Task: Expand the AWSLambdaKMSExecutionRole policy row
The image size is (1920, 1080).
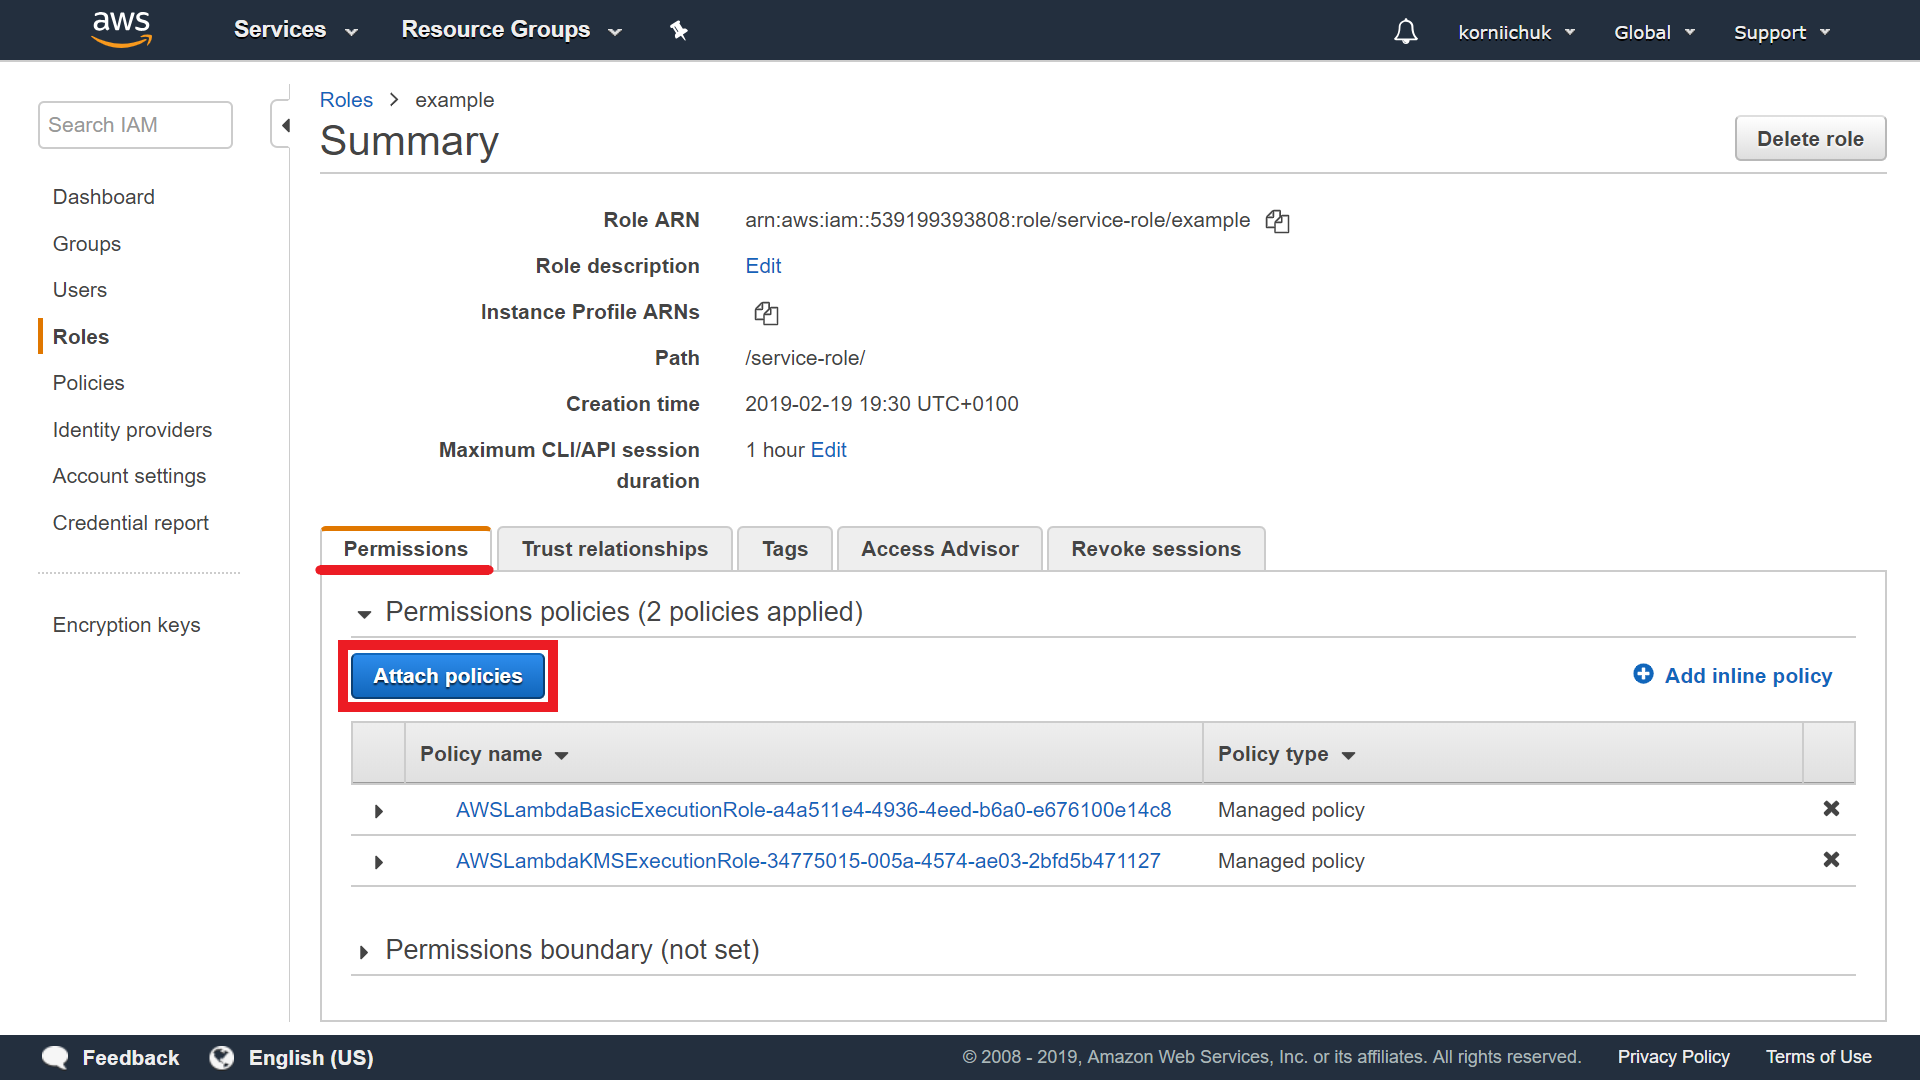Action: click(376, 861)
